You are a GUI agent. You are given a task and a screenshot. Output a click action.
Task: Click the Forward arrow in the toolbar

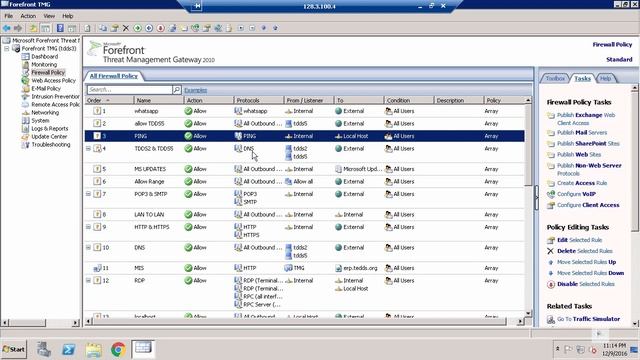[x=18, y=28]
